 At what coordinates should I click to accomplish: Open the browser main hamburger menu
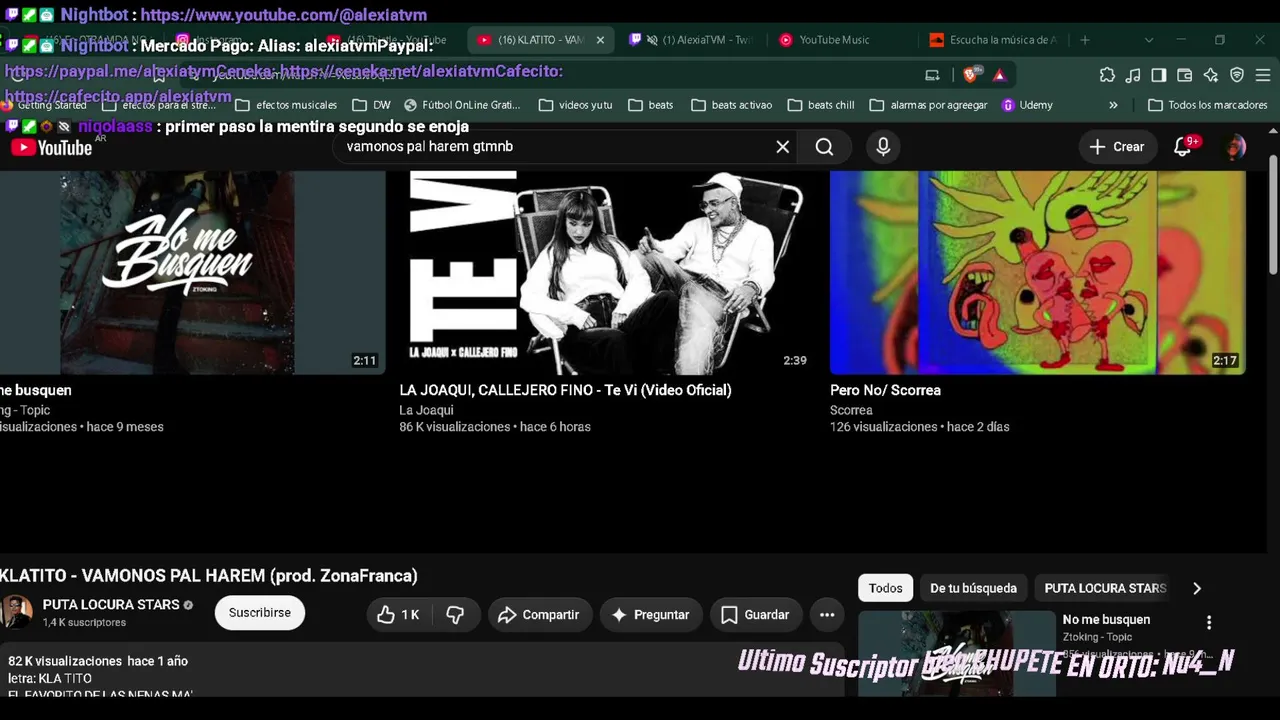[x=1263, y=75]
